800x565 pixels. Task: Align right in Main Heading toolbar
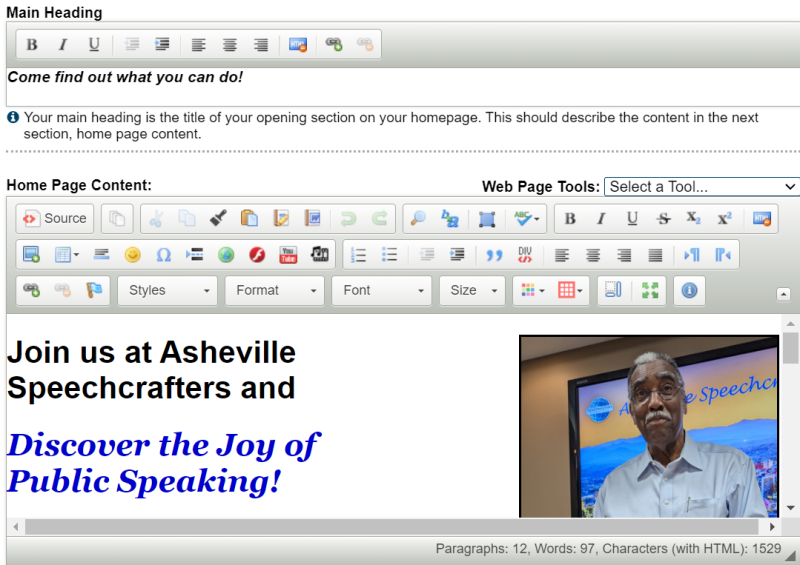(261, 45)
